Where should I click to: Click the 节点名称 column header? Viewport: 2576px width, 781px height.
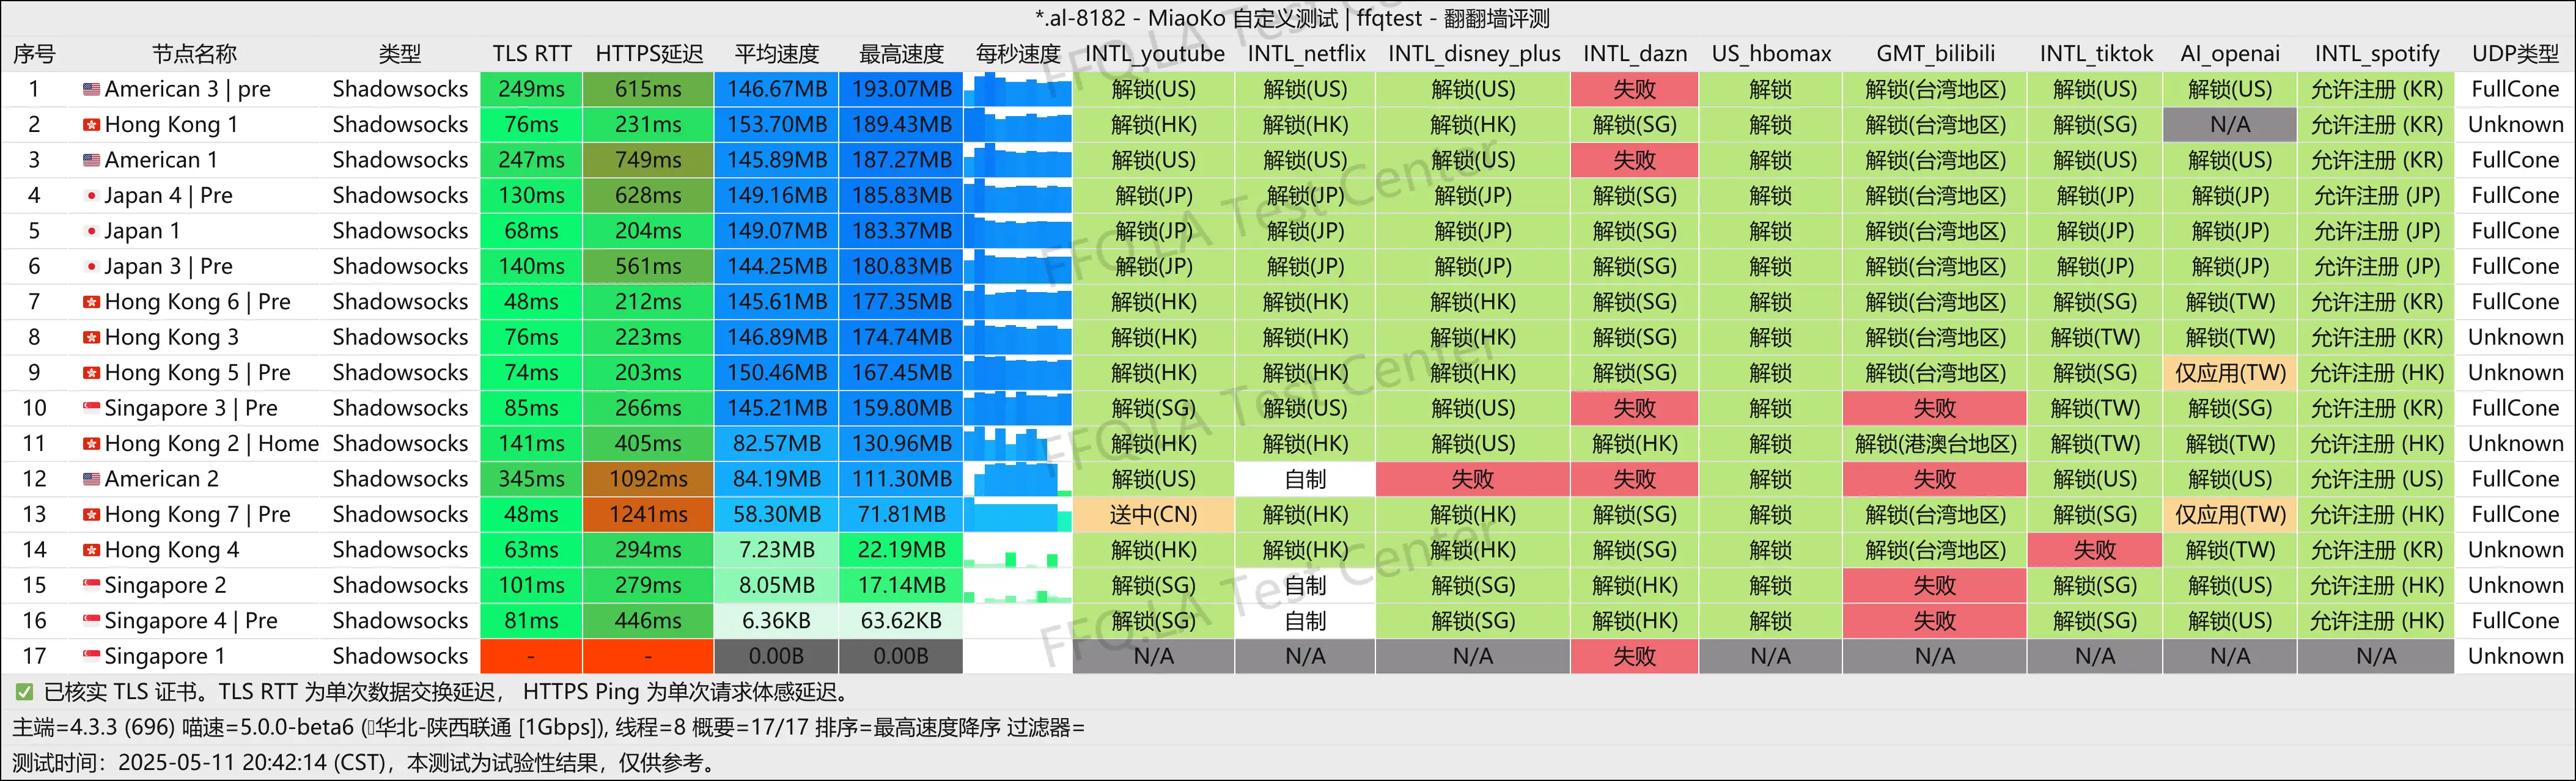click(x=194, y=54)
